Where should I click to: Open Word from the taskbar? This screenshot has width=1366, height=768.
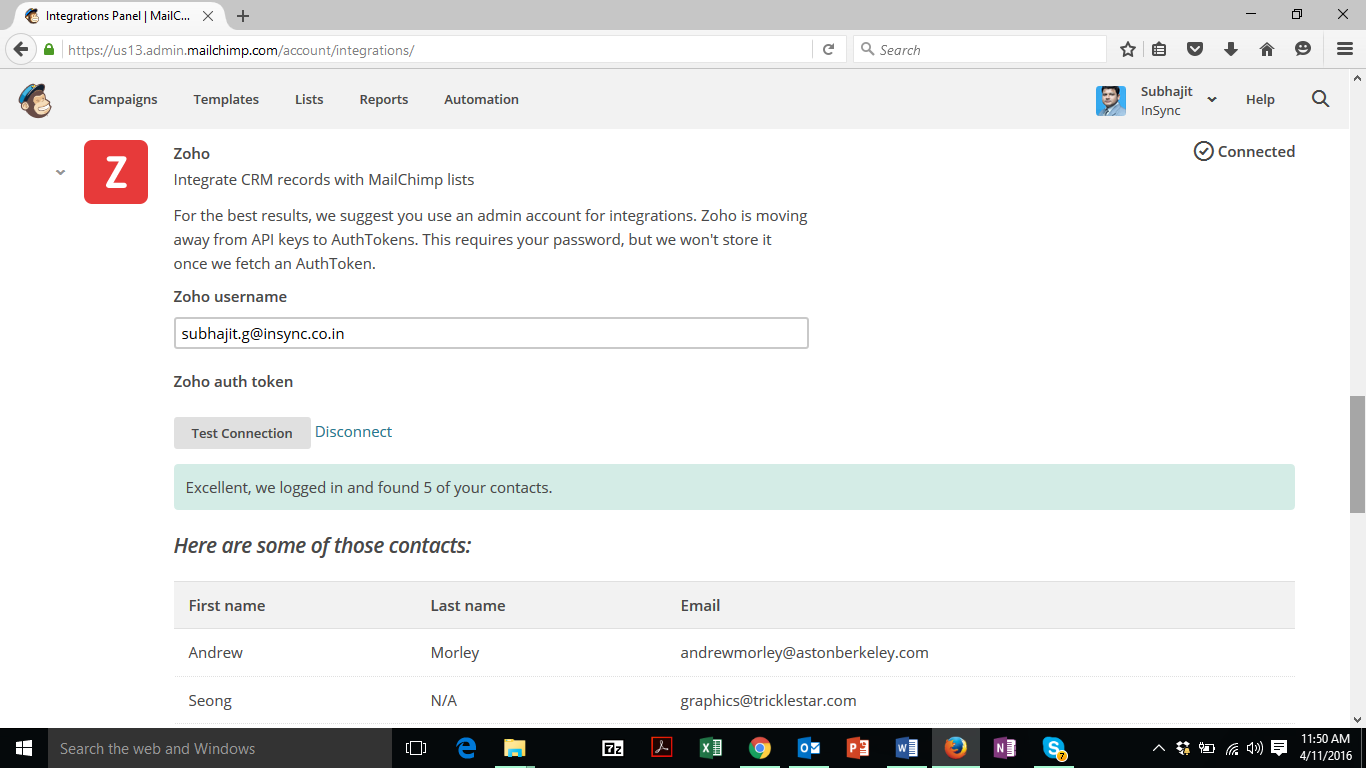907,748
